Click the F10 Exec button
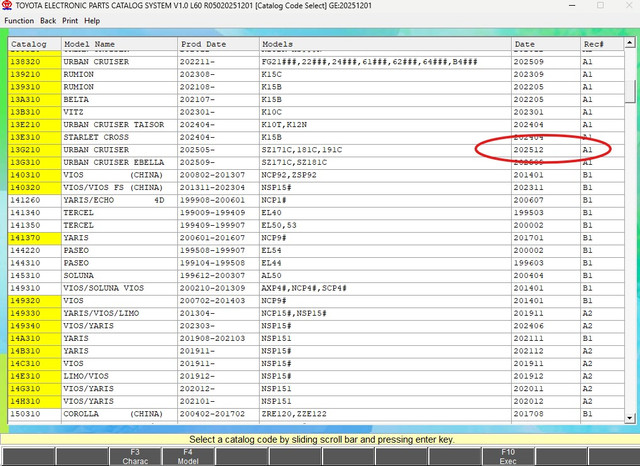The width and height of the screenshot is (640, 466). pos(508,457)
